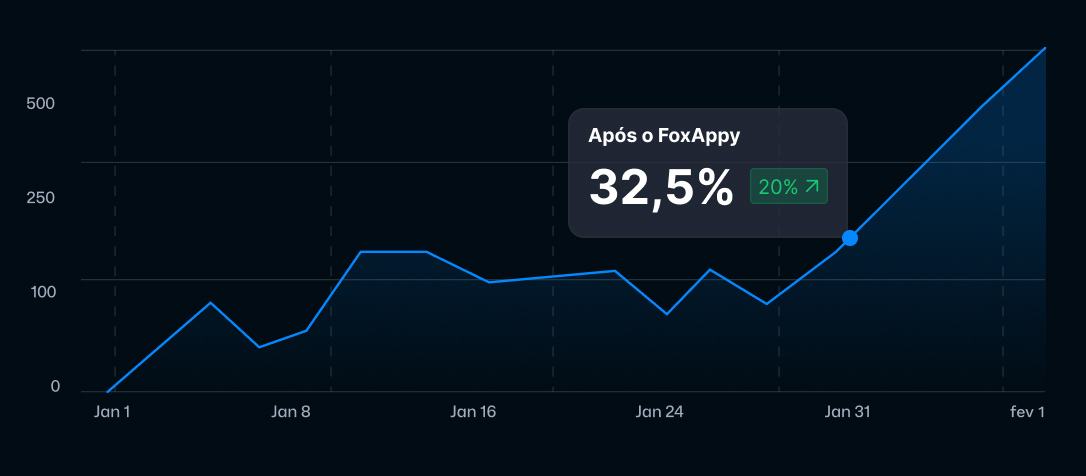This screenshot has height=476, width=1086.
Task: Click the lowest dip just before Jan 24
Action: click(667, 314)
